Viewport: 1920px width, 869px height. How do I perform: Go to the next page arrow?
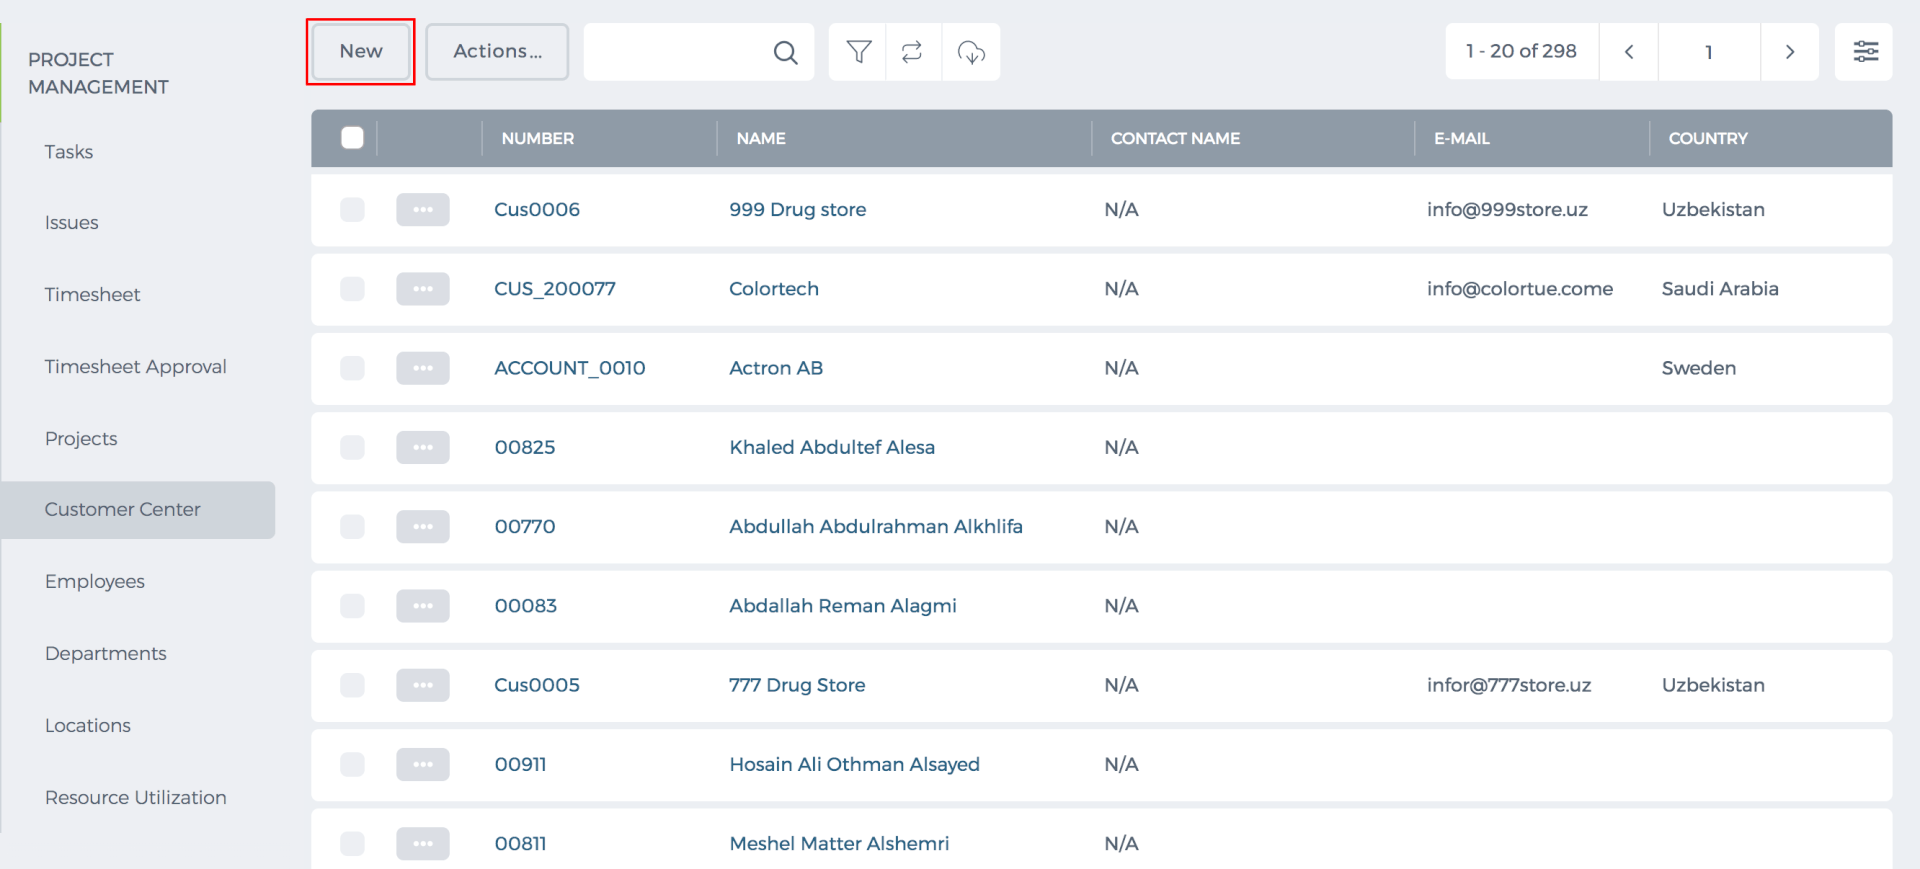1790,52
